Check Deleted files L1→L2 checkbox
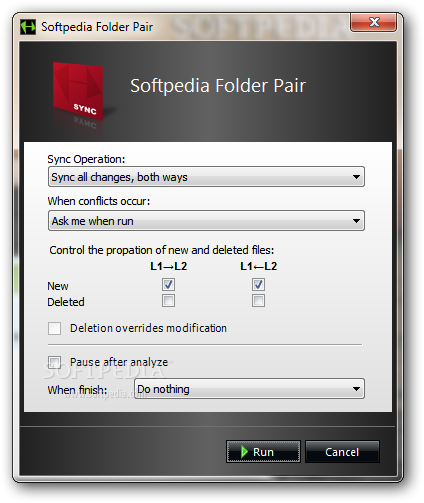This screenshot has width=424, height=503. 168,301
